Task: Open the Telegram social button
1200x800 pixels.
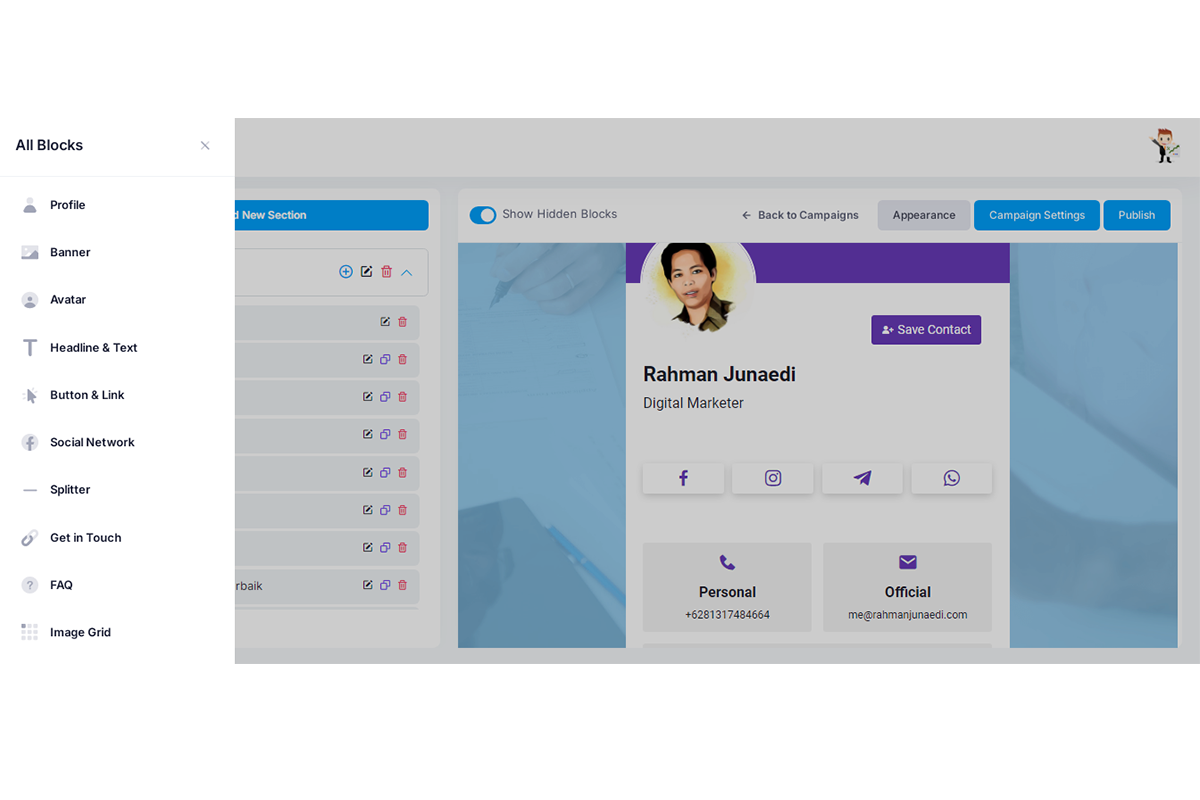Action: click(862, 478)
